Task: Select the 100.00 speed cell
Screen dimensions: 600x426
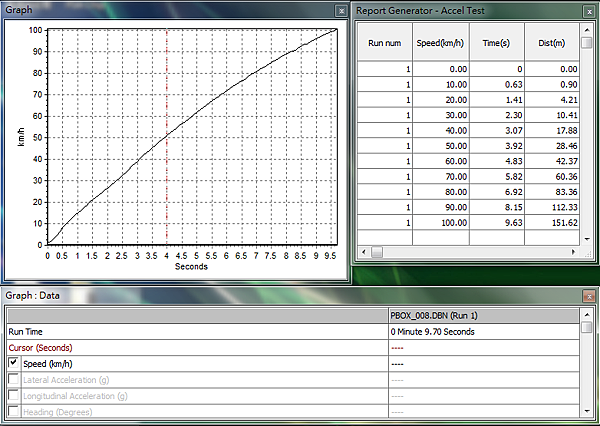Action: [441, 222]
